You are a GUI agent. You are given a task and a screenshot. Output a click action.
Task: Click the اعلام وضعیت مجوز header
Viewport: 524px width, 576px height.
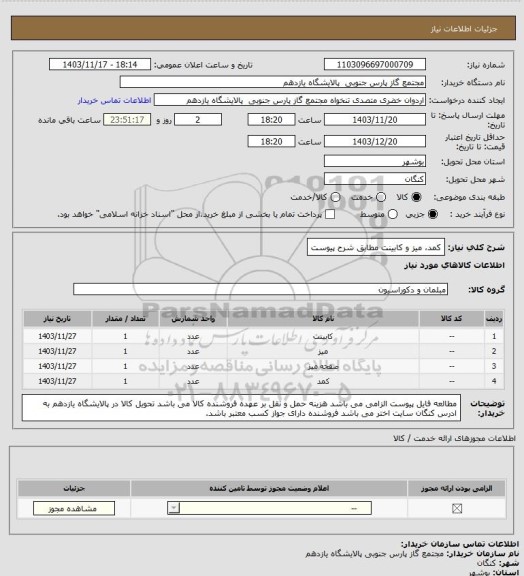(269, 489)
